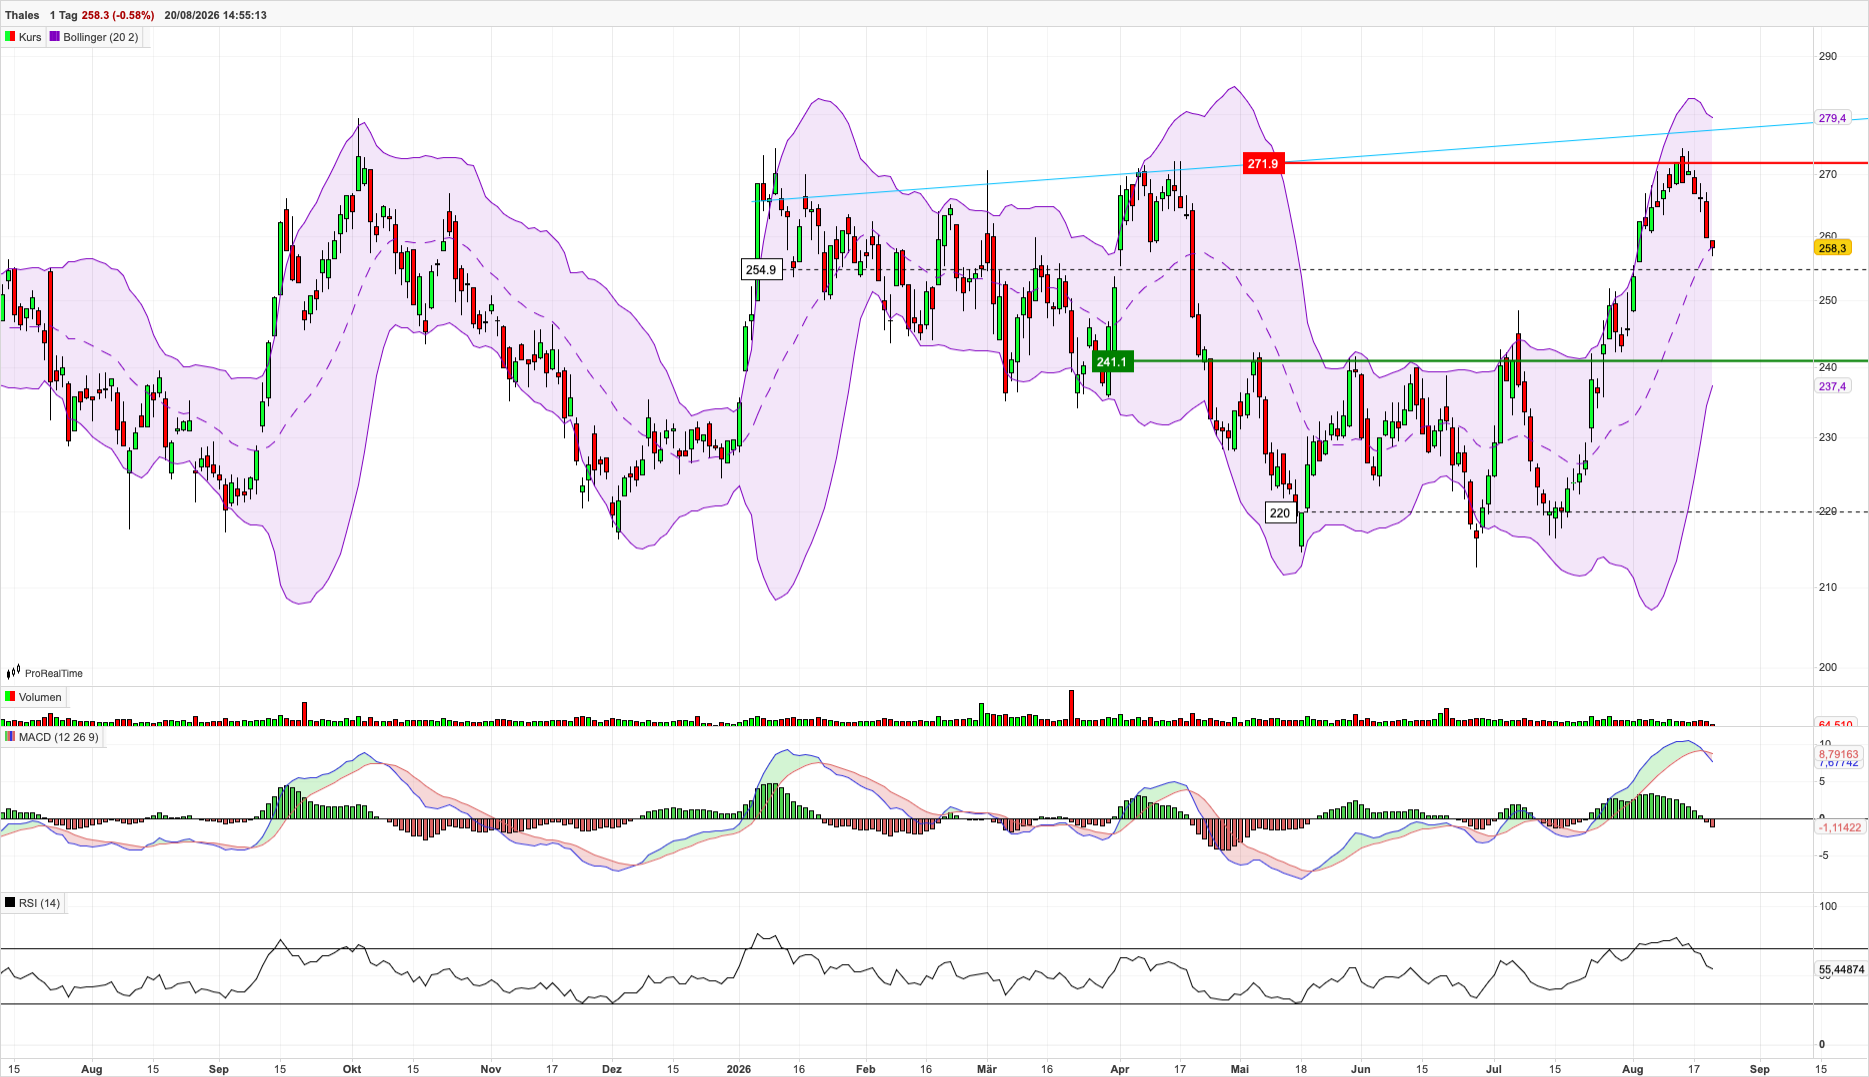Click the "Okt" month label on time axis

(352, 1069)
